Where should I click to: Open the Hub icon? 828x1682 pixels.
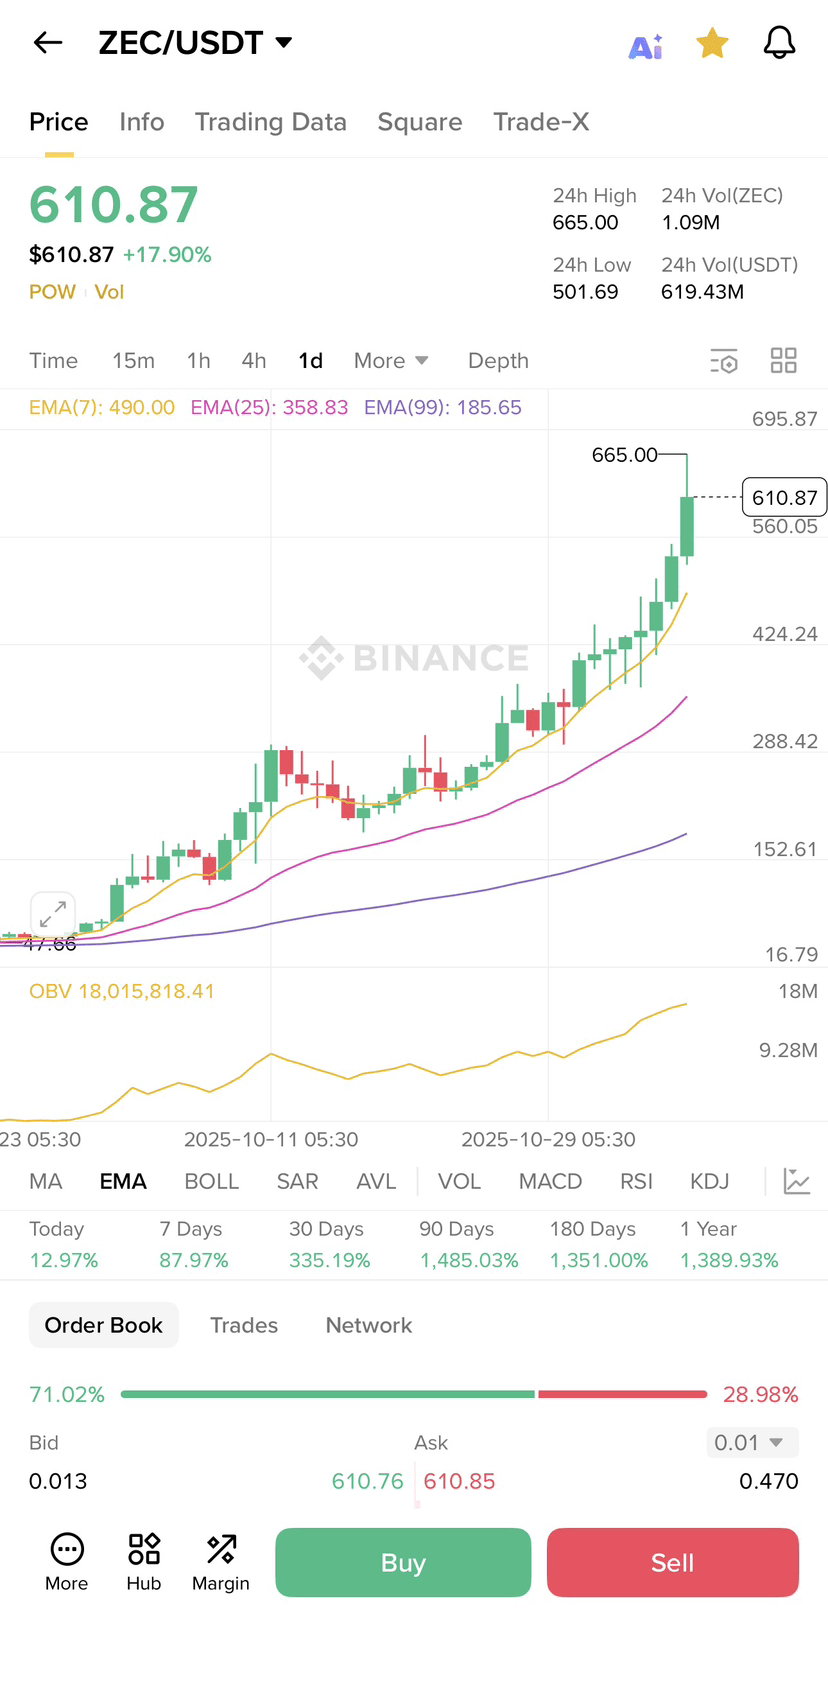(x=144, y=1562)
